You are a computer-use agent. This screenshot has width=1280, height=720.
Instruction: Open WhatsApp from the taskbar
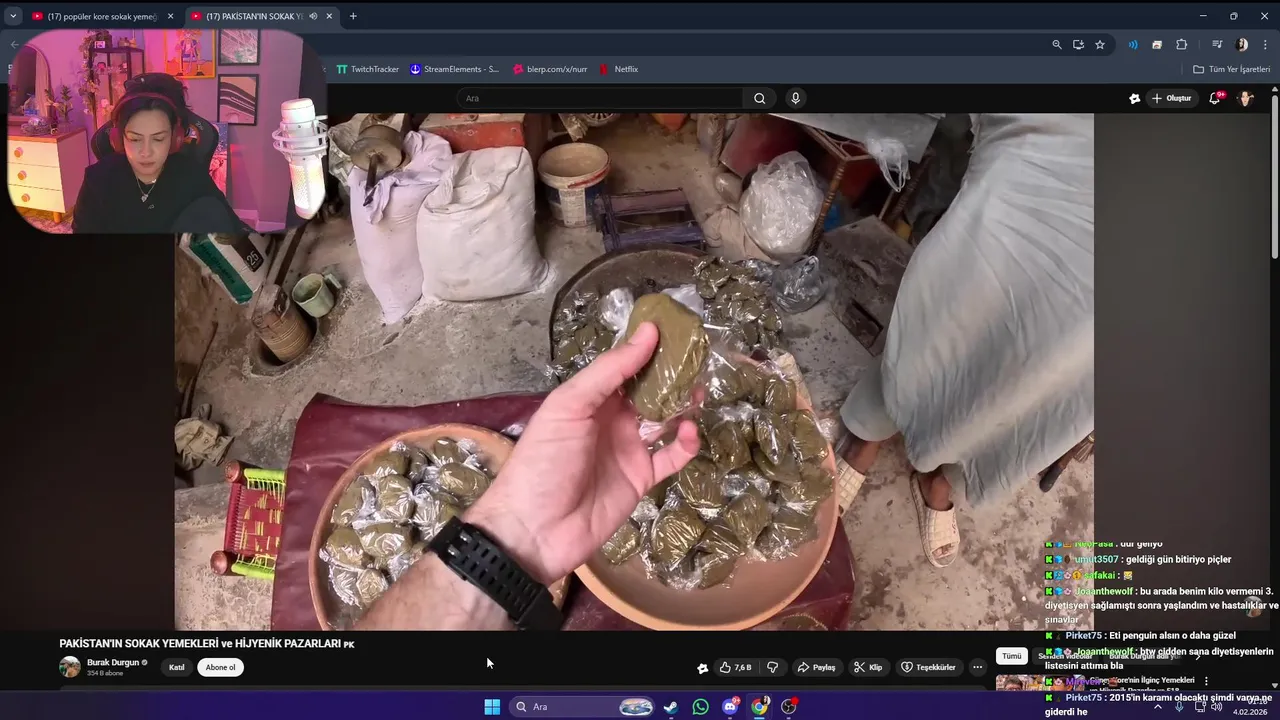point(701,707)
